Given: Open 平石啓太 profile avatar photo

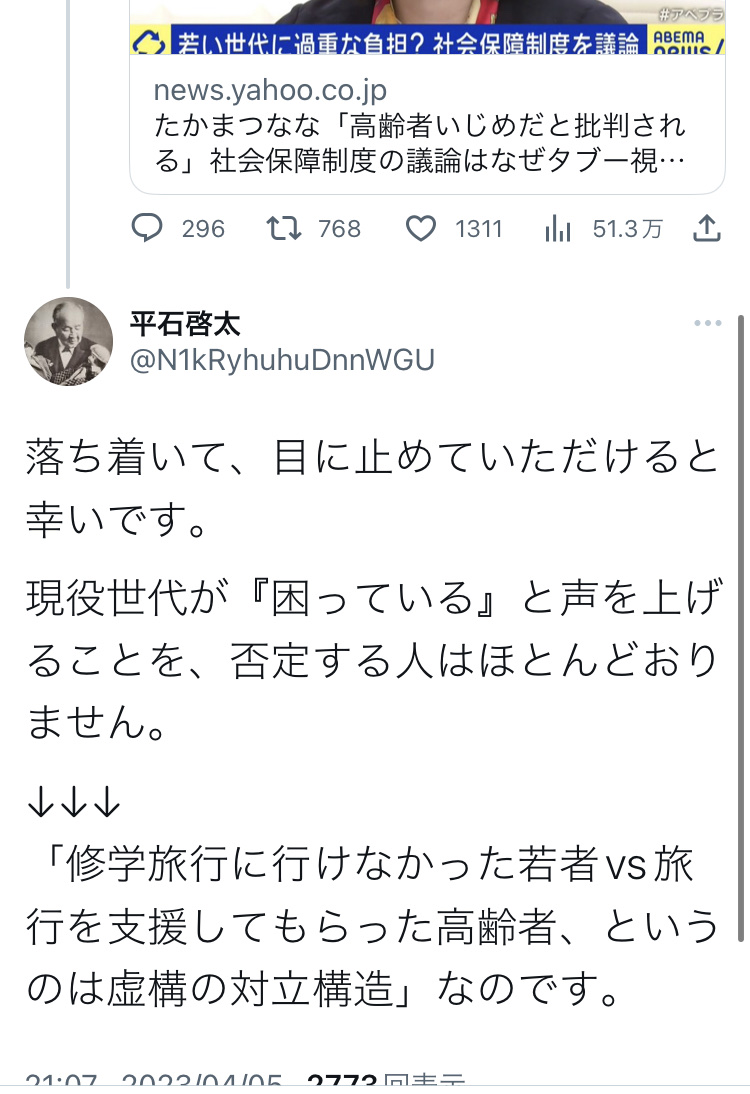Looking at the screenshot, I should click(68, 341).
